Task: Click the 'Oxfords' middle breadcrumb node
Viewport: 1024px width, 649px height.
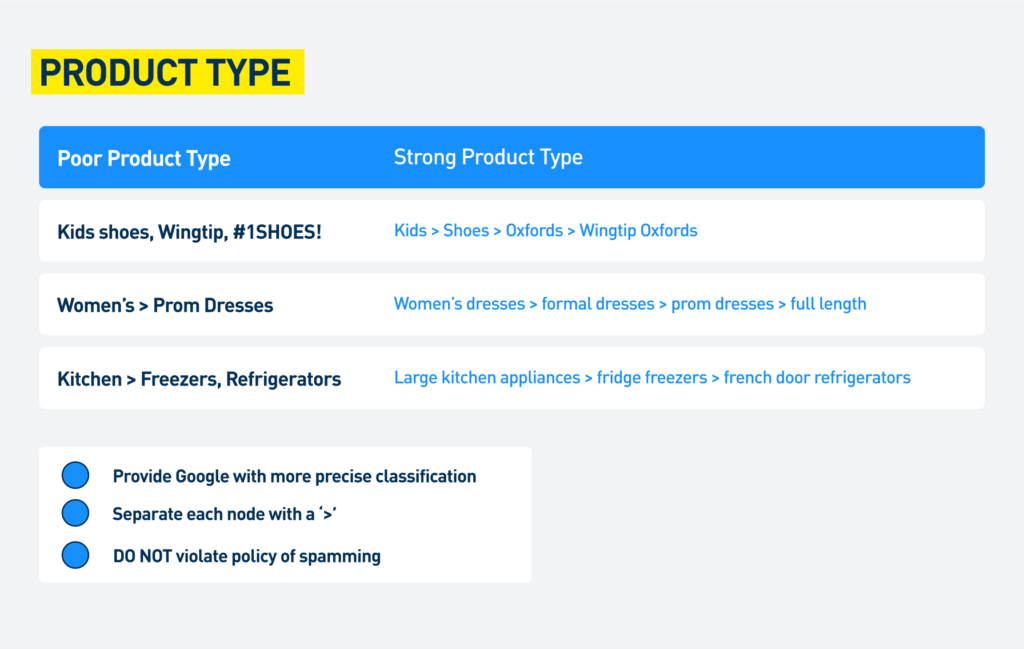Action: [x=534, y=230]
